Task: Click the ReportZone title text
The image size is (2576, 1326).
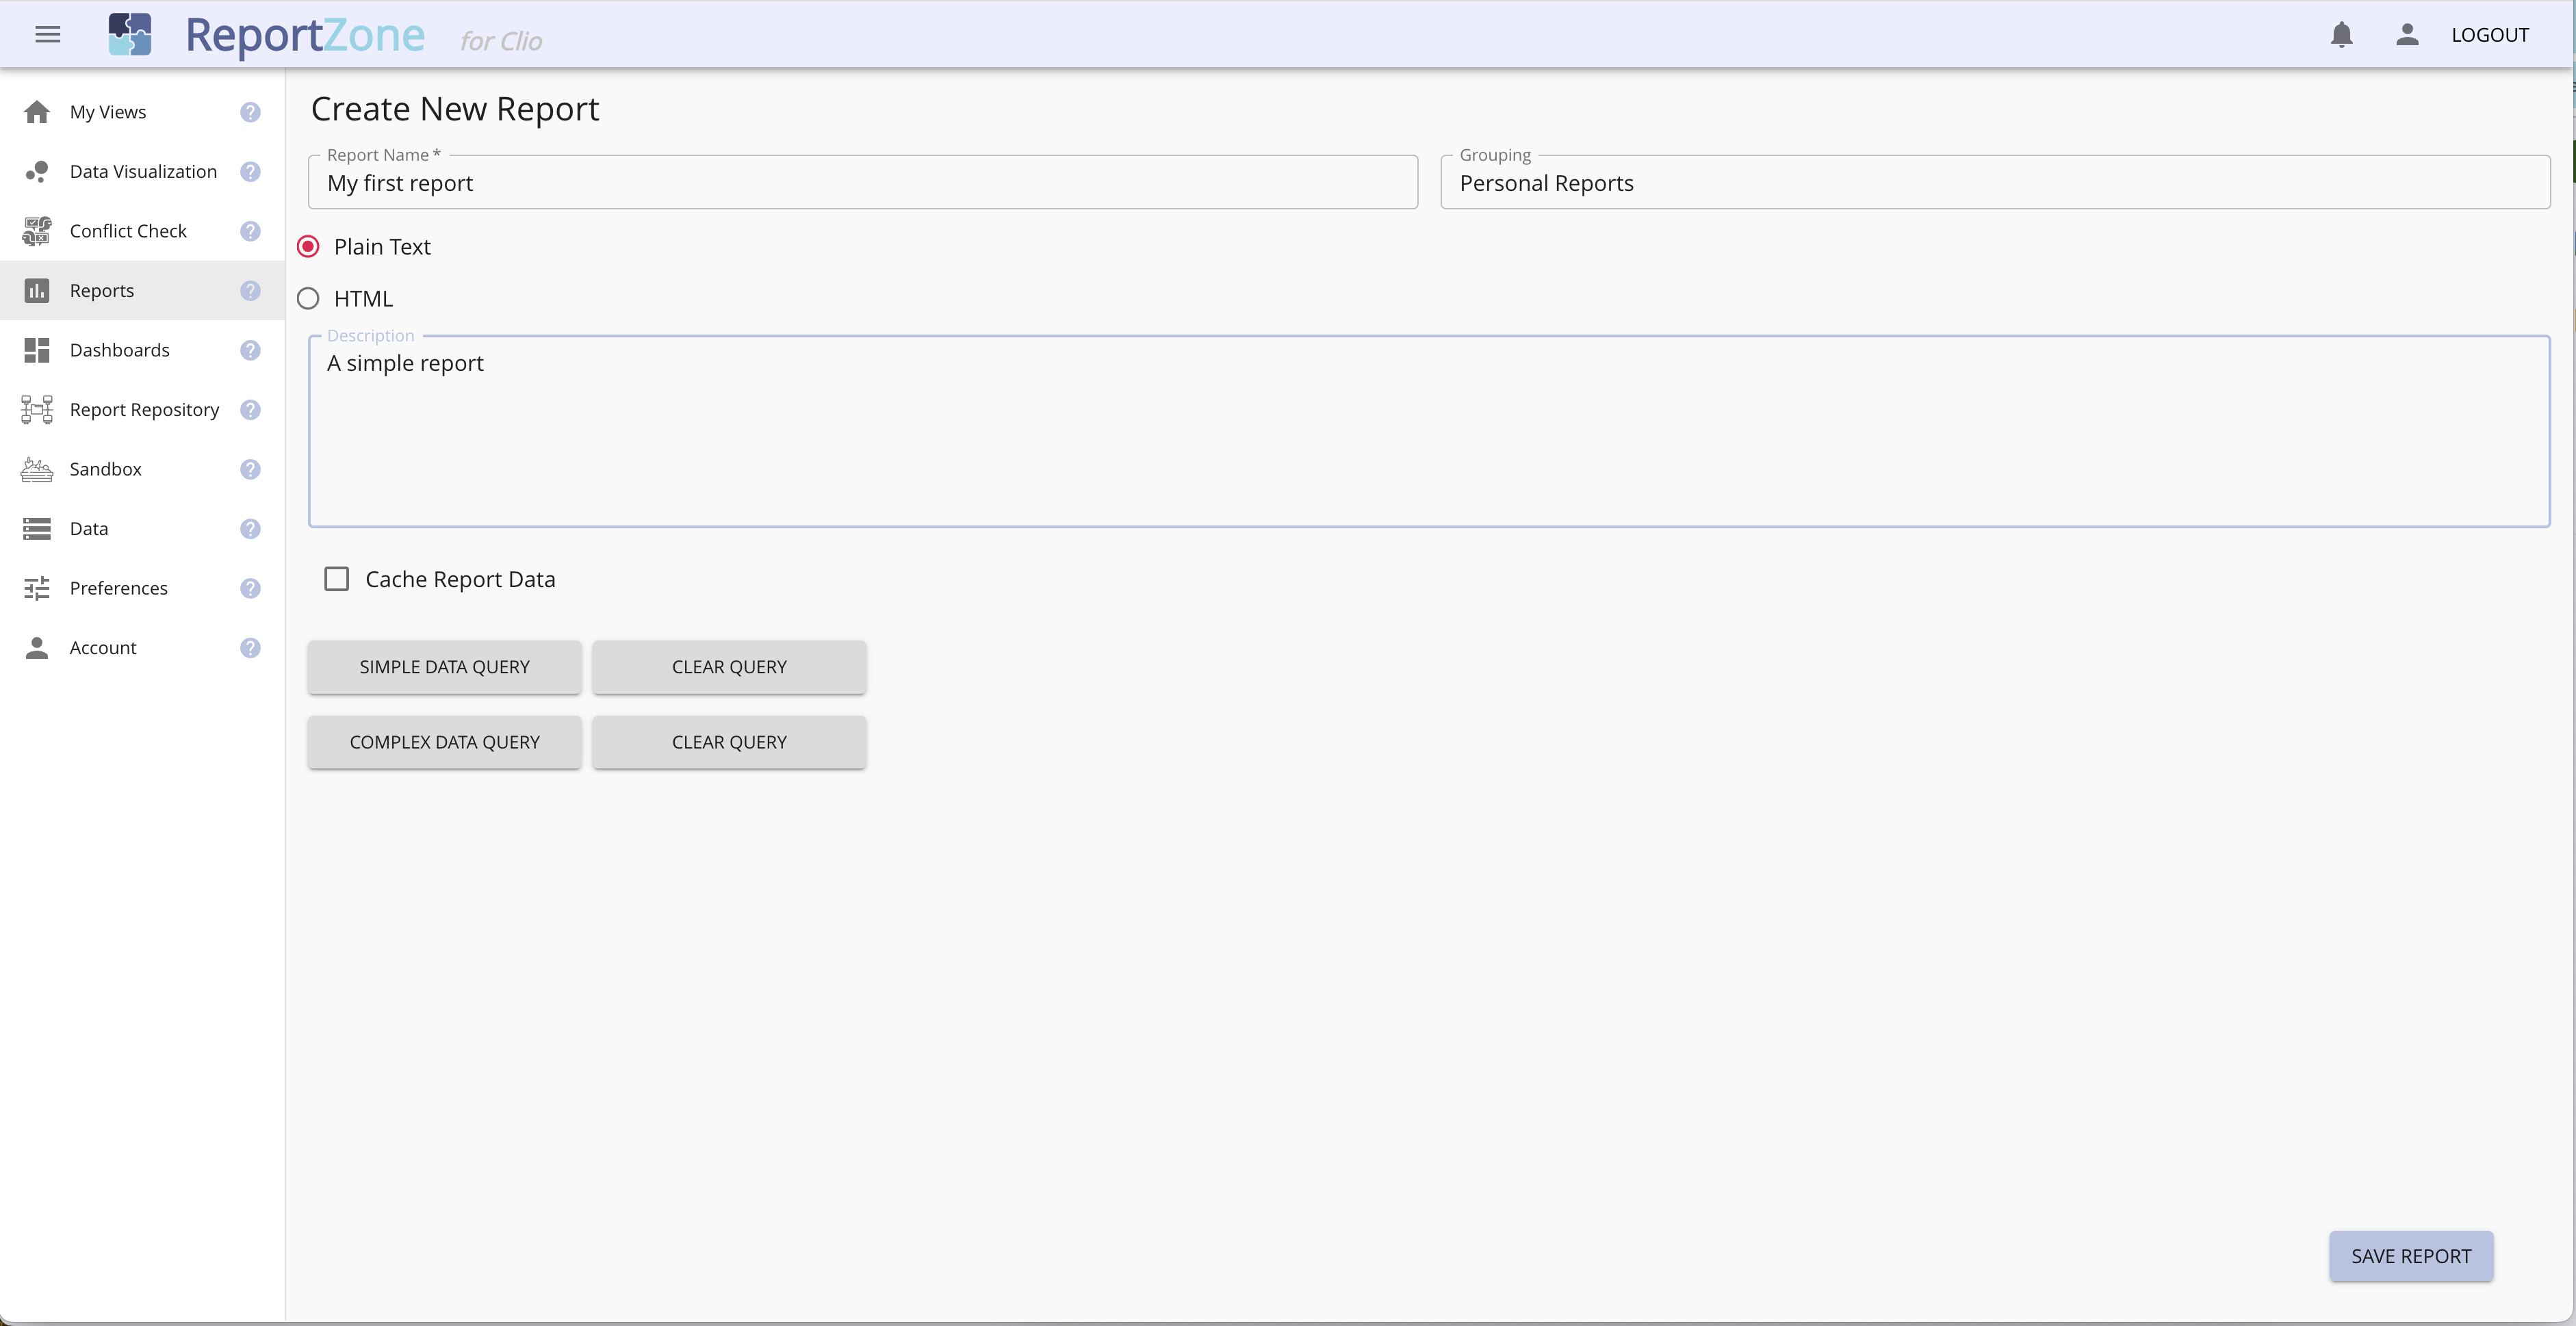Action: [x=305, y=35]
